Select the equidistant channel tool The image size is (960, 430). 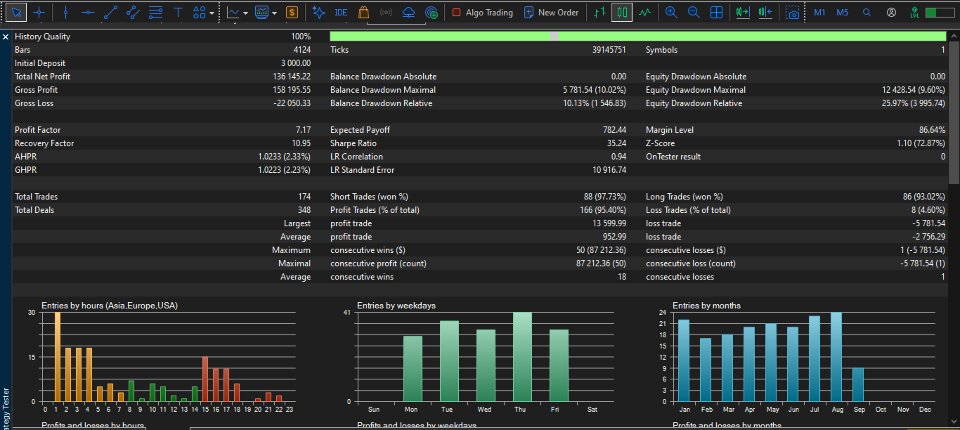coord(133,12)
